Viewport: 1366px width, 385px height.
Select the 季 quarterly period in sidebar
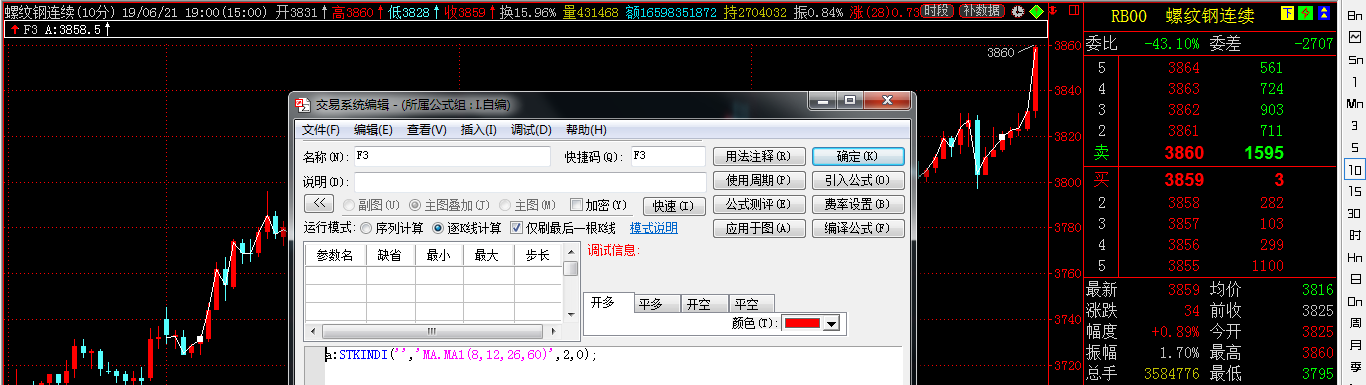click(x=1355, y=366)
